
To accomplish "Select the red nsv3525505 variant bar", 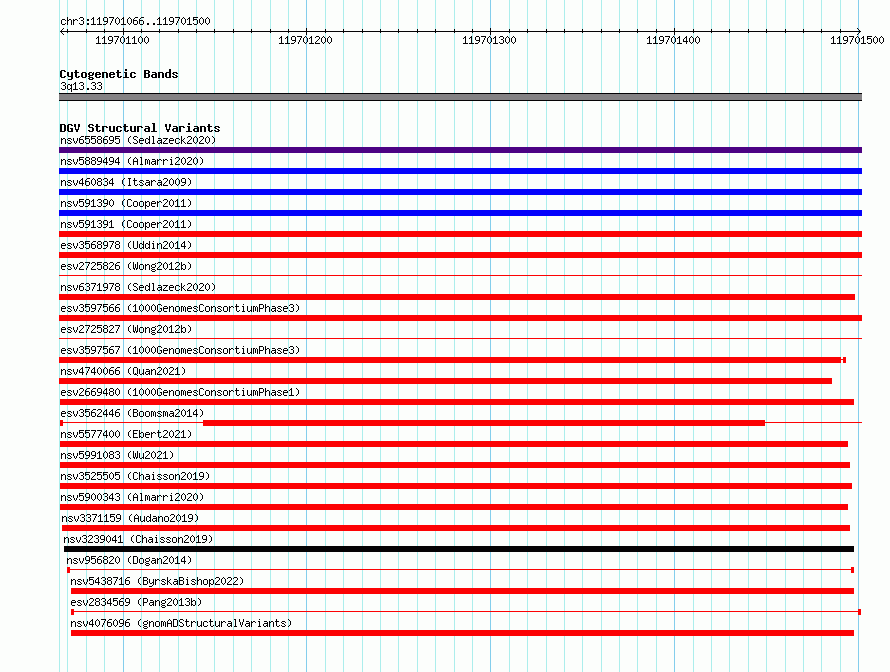I will pos(455,486).
